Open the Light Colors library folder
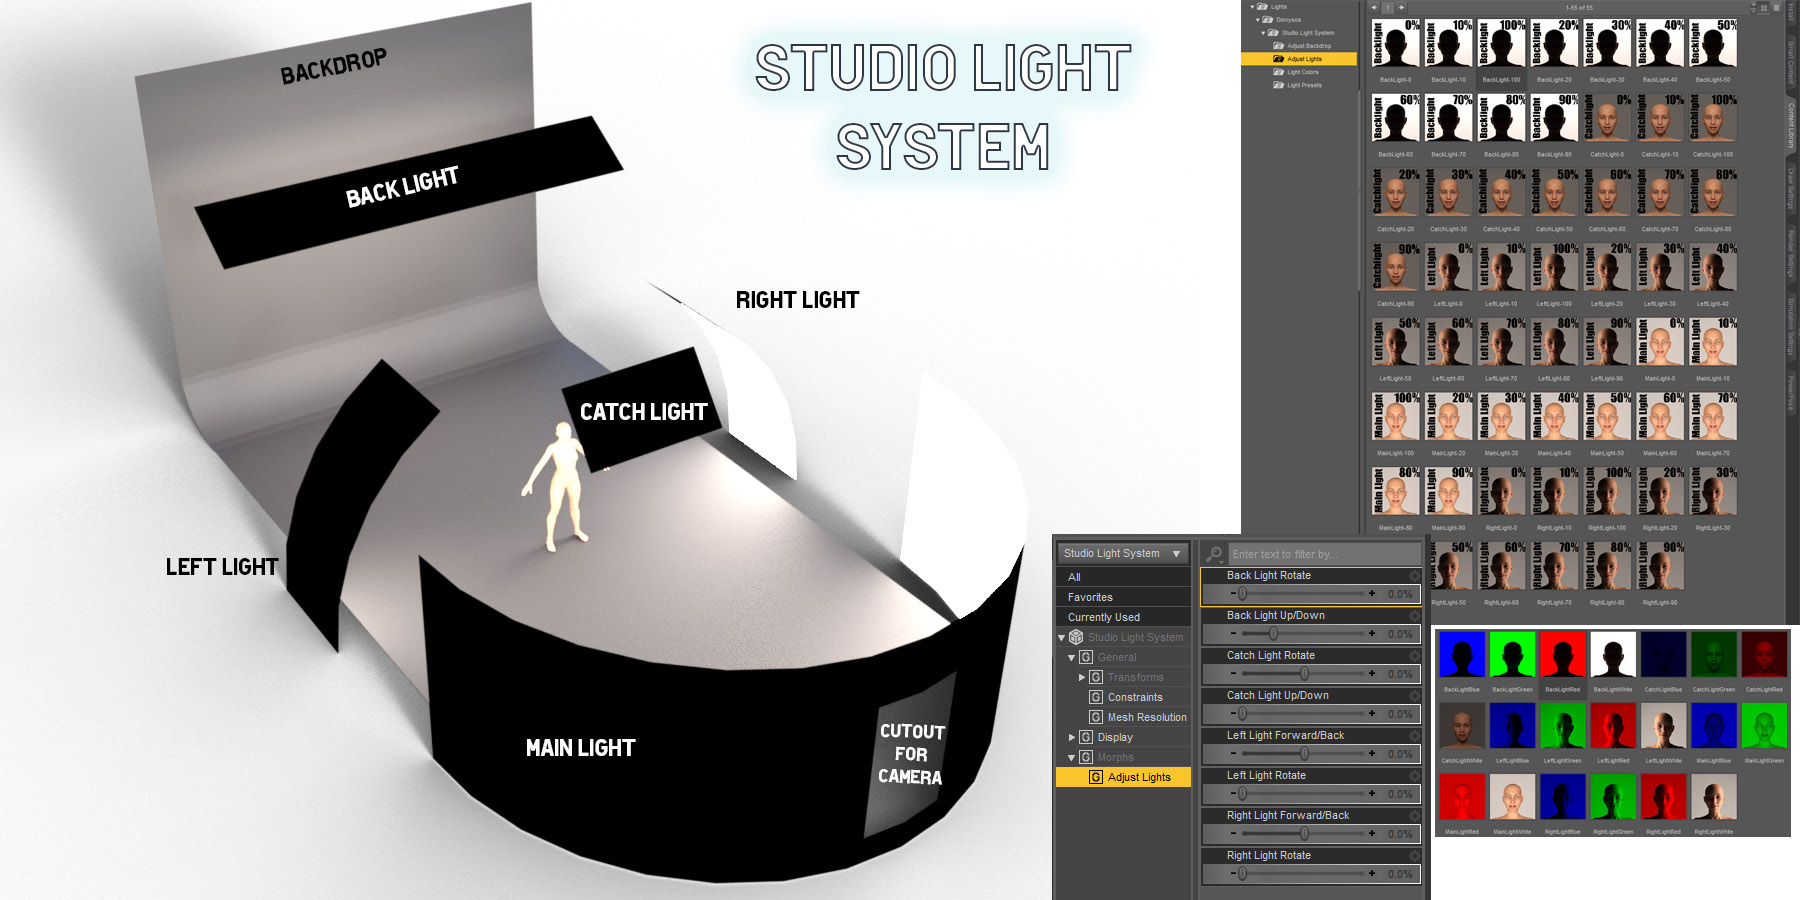 (1302, 72)
